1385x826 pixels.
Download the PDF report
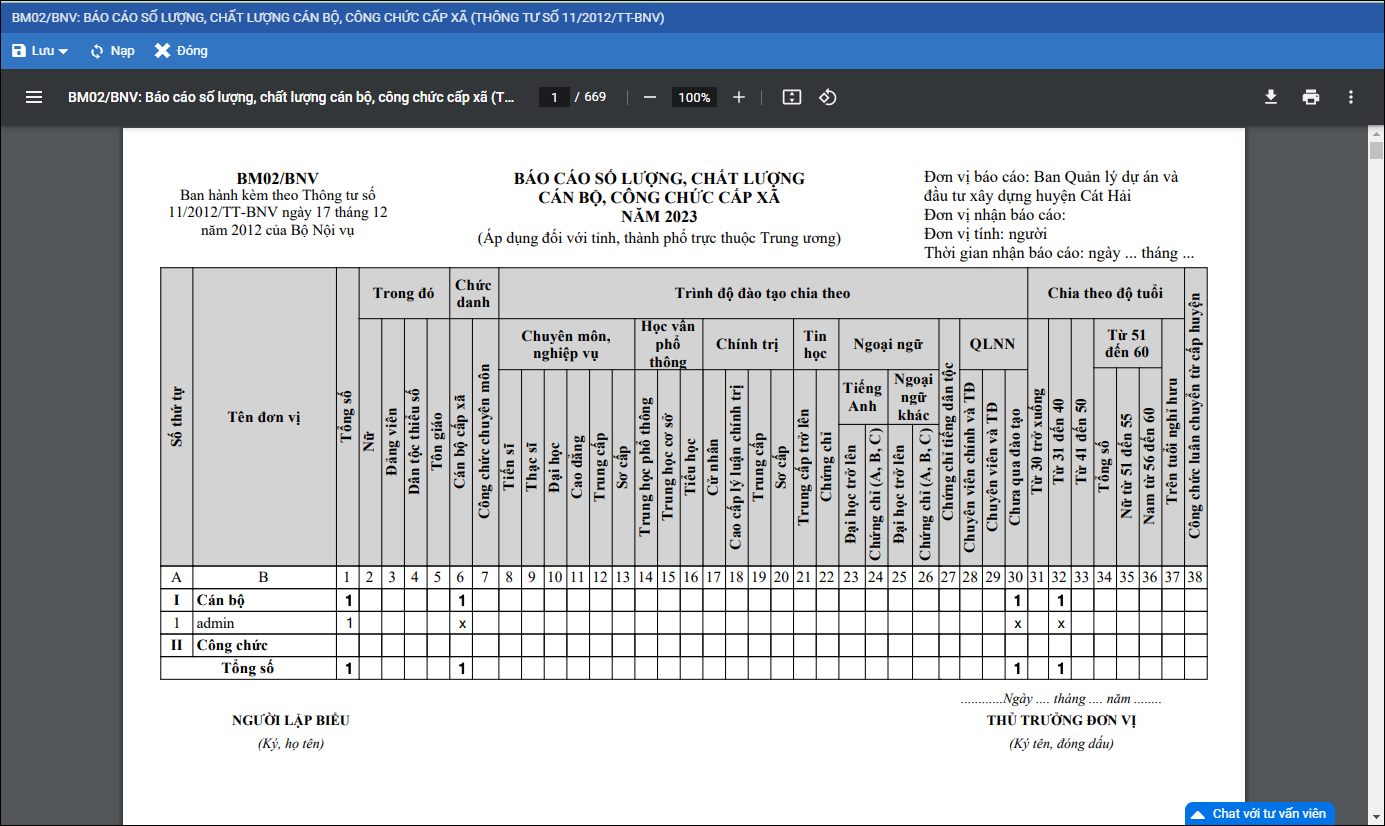(x=1271, y=97)
